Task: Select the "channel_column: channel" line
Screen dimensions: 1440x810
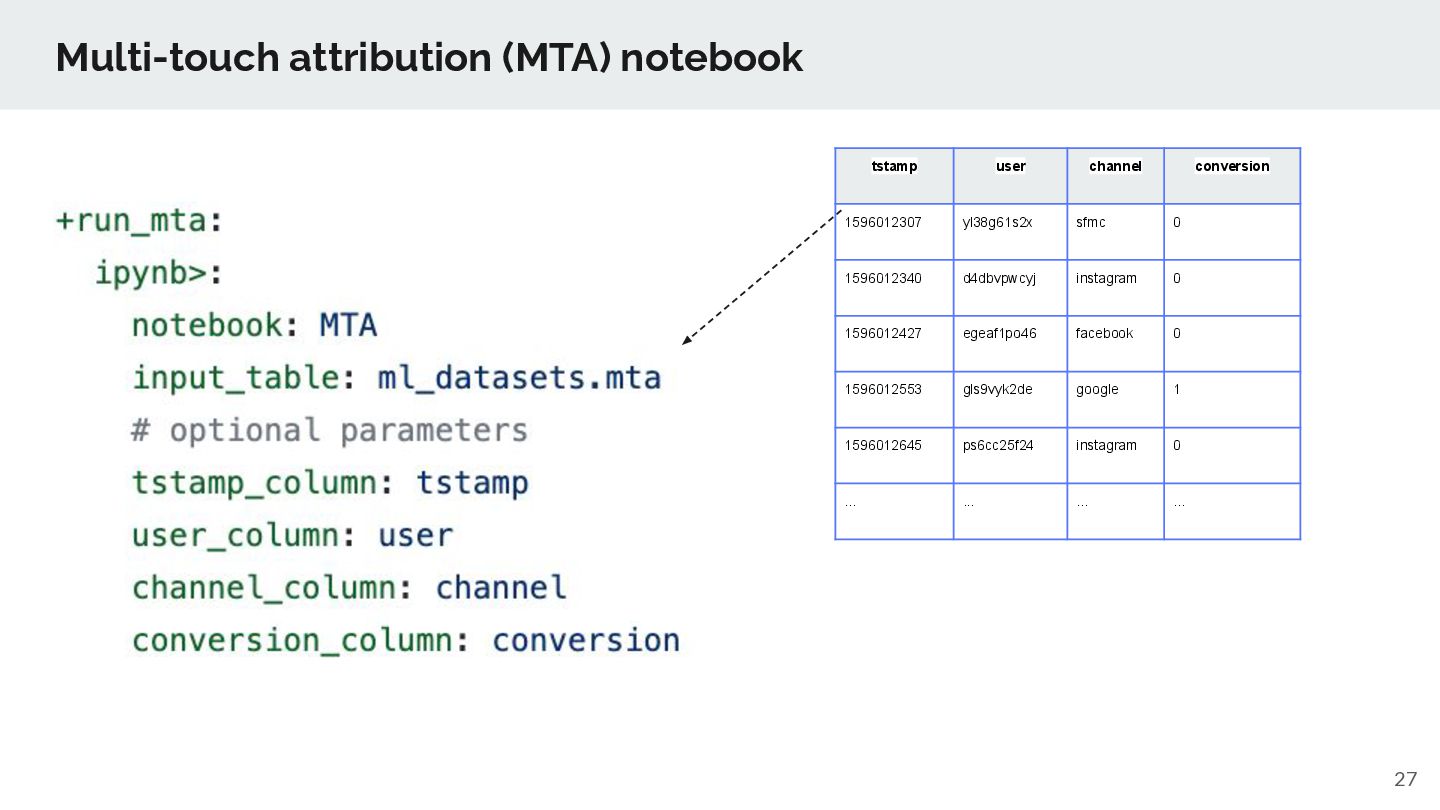Action: (349, 588)
